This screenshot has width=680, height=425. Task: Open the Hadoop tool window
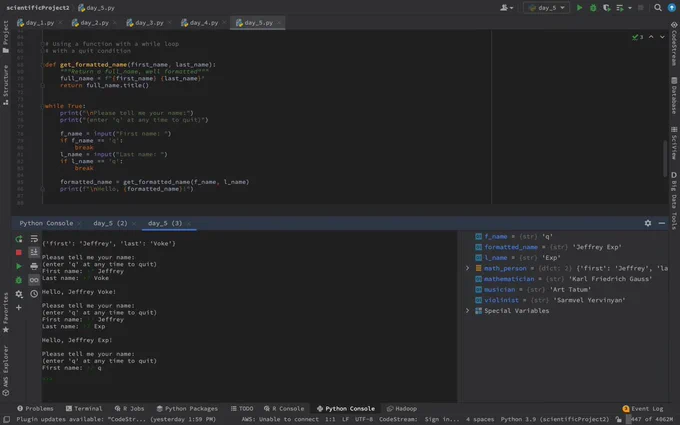click(402, 409)
